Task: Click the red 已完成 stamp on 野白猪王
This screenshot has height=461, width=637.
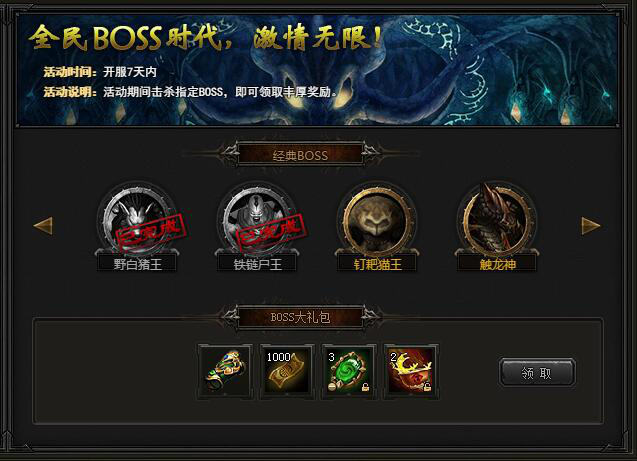Action: tap(150, 234)
